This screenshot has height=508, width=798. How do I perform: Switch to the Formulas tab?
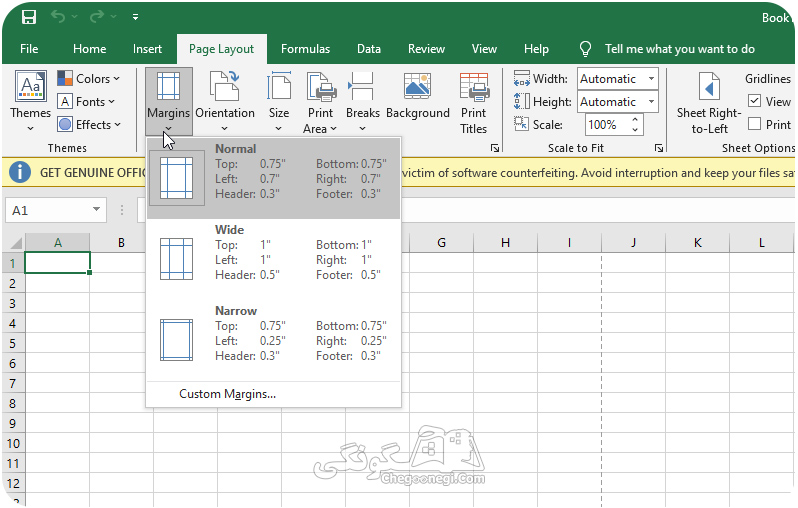[x=305, y=49]
